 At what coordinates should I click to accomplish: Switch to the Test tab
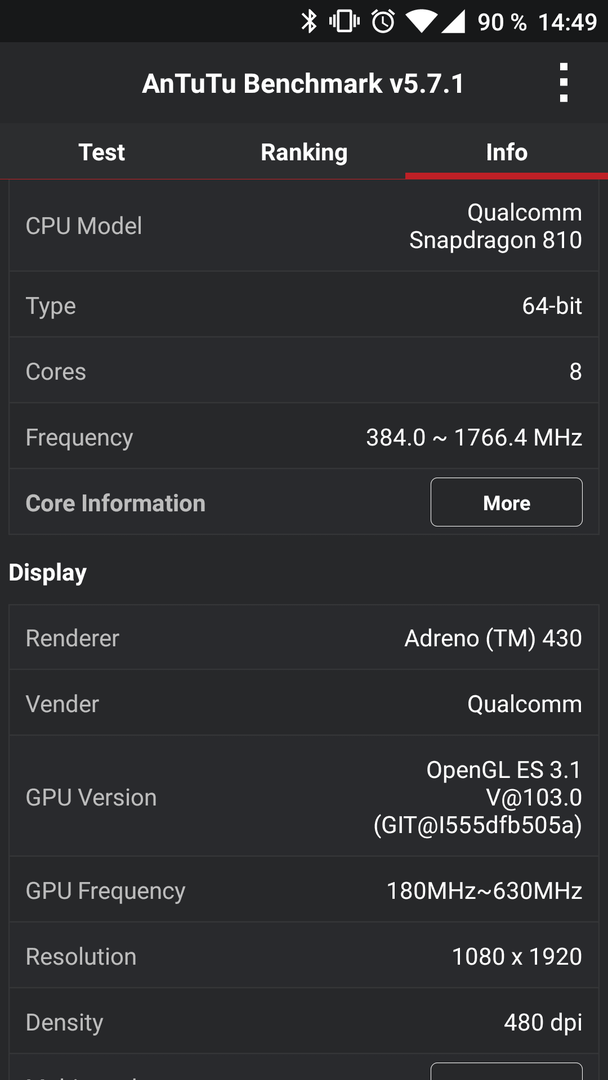(x=101, y=152)
